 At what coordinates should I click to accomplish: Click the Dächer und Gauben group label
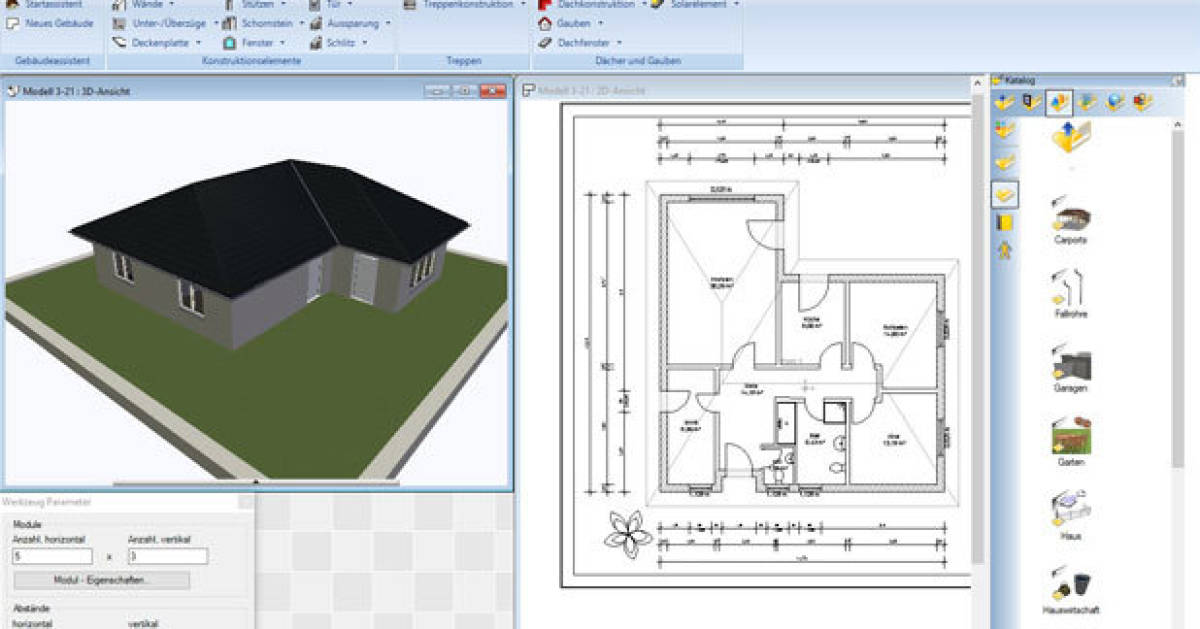click(637, 61)
